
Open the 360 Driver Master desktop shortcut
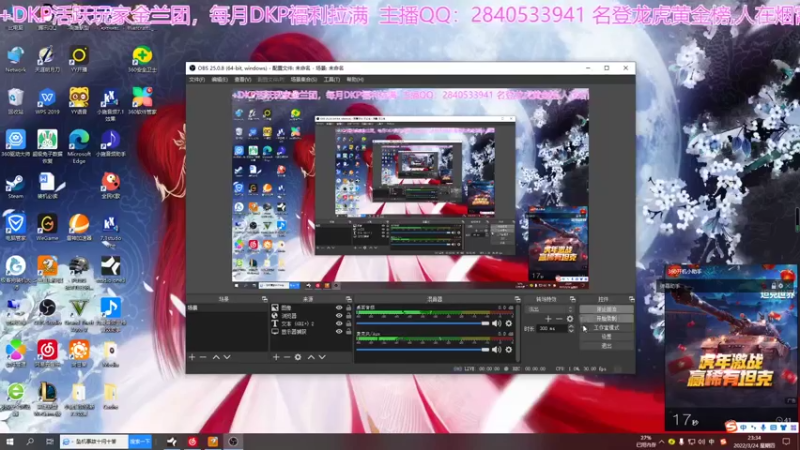tap(15, 143)
